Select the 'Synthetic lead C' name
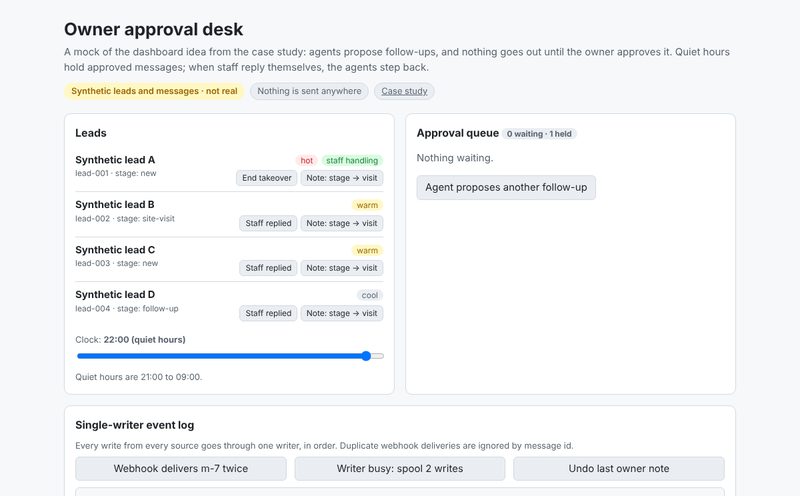Screen dimensions: 800x496 (115, 250)
